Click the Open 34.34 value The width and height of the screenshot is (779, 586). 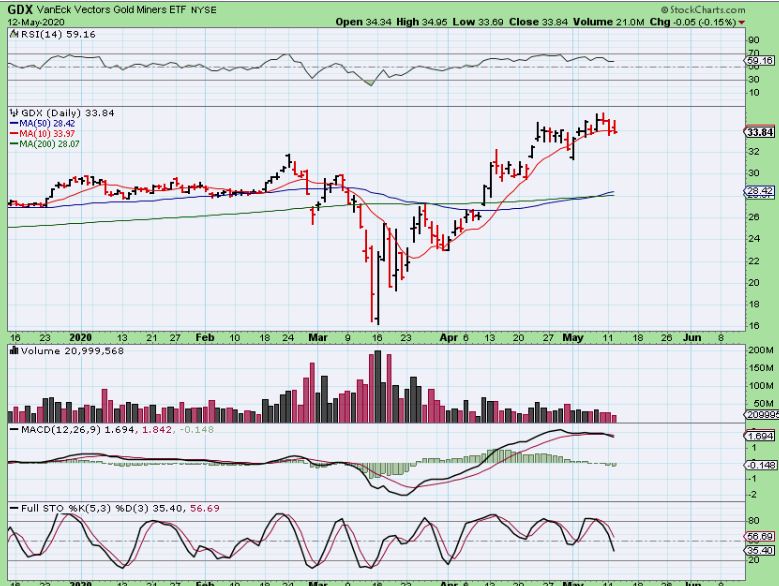click(364, 22)
